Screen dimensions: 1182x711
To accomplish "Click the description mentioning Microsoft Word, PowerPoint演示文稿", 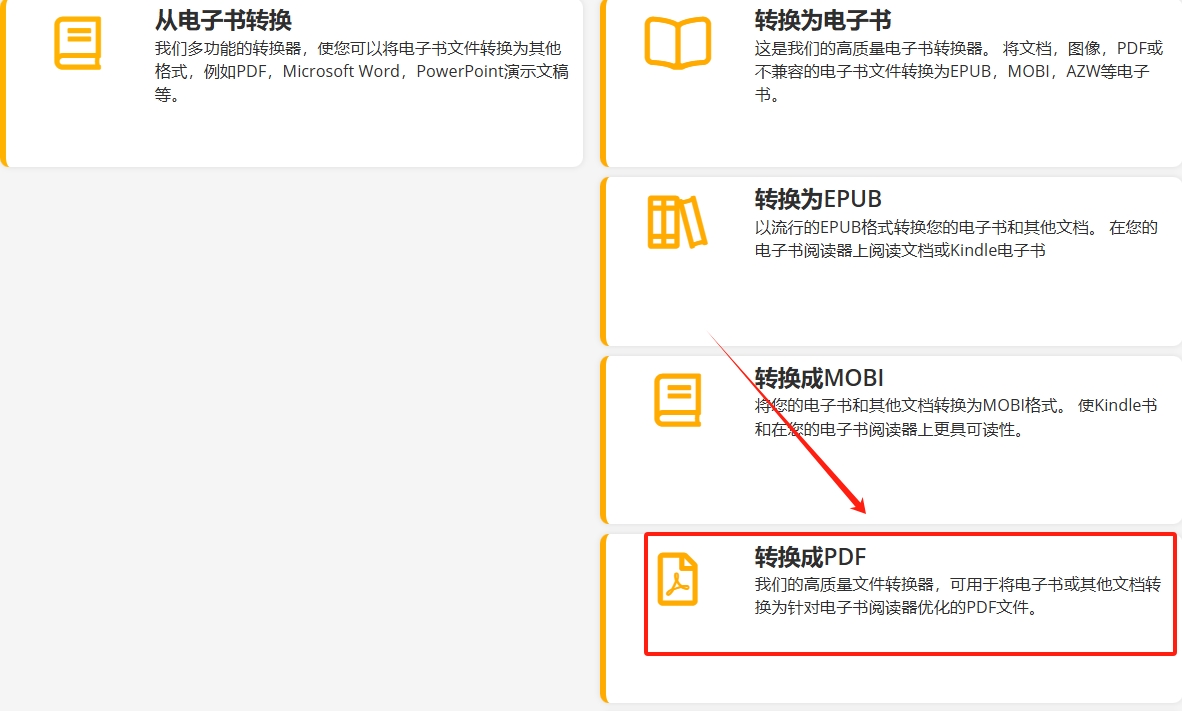I will point(362,72).
